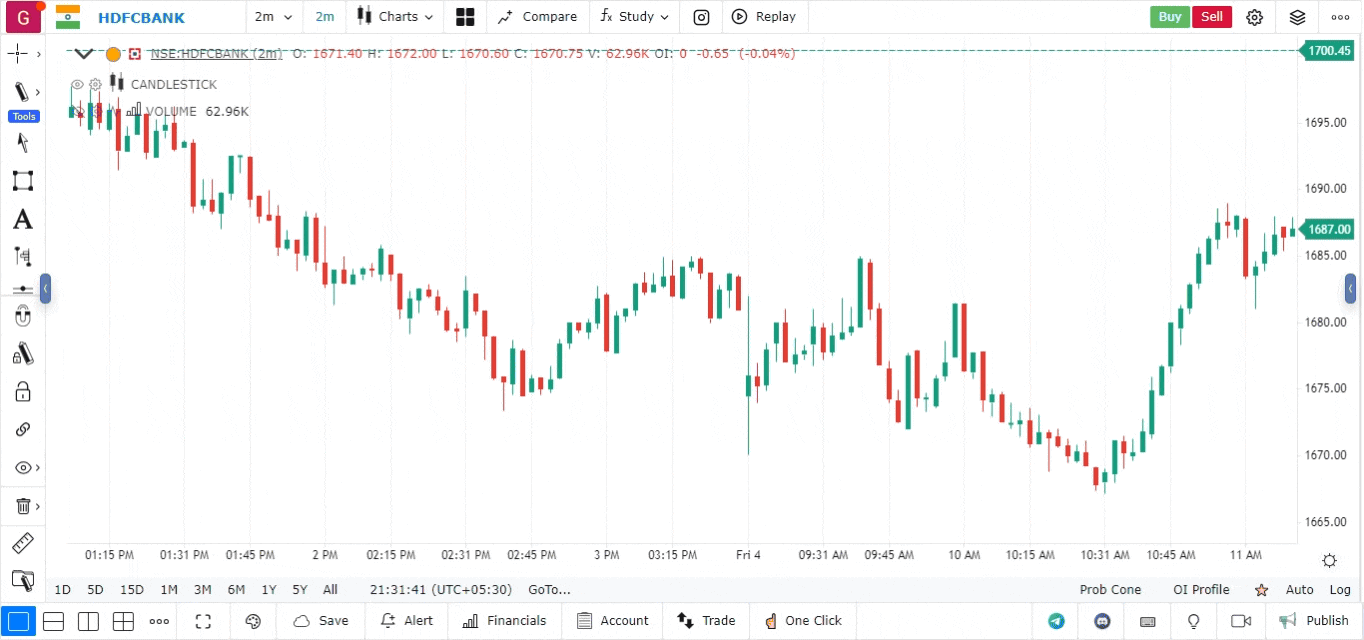Expand the Charts type dropdown
This screenshot has width=1364, height=640.
pos(397,17)
